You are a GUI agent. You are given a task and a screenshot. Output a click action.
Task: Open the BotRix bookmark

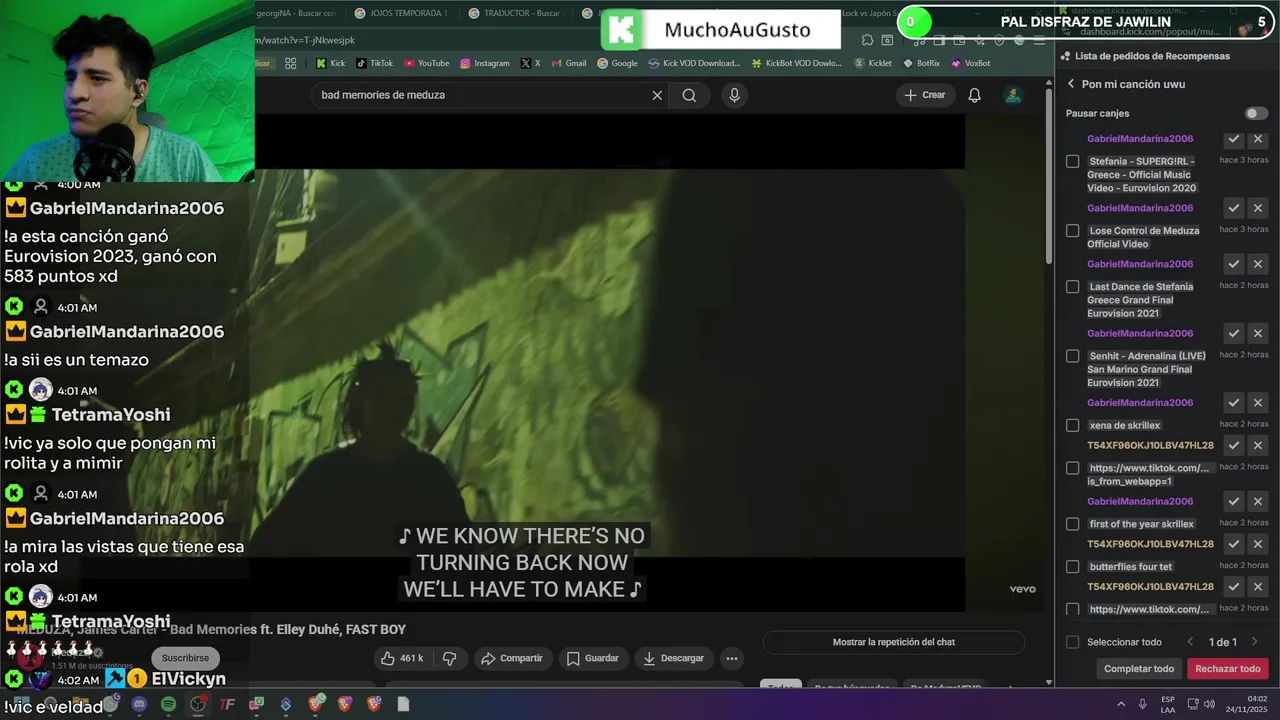pos(920,63)
